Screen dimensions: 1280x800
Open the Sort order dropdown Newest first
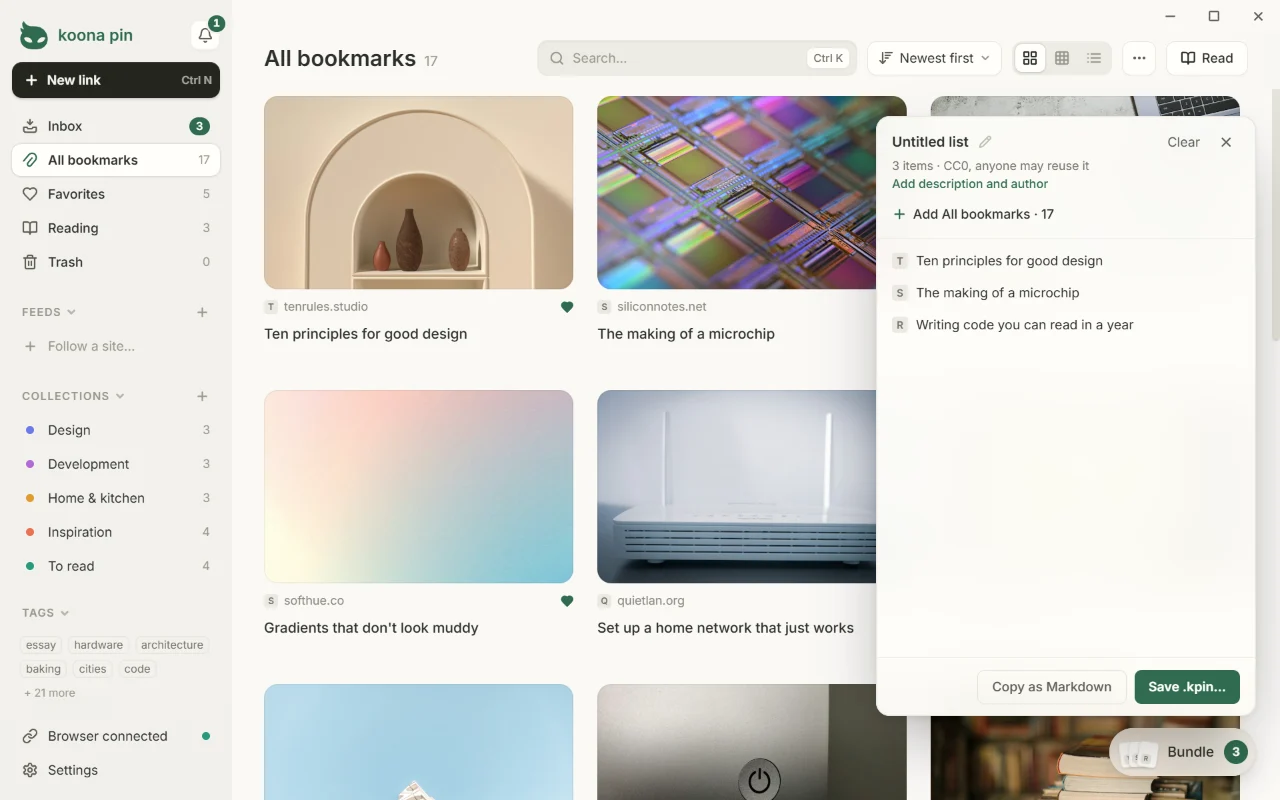point(935,58)
